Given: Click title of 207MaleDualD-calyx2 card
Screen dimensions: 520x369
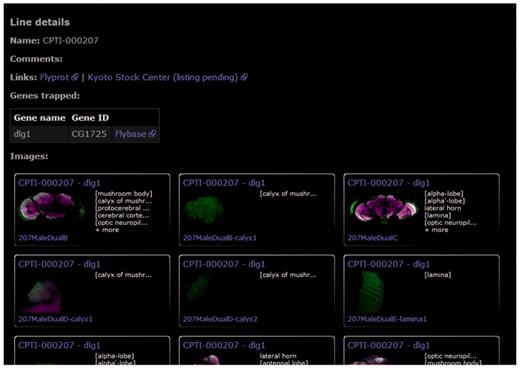Looking at the screenshot, I should [x=224, y=264].
